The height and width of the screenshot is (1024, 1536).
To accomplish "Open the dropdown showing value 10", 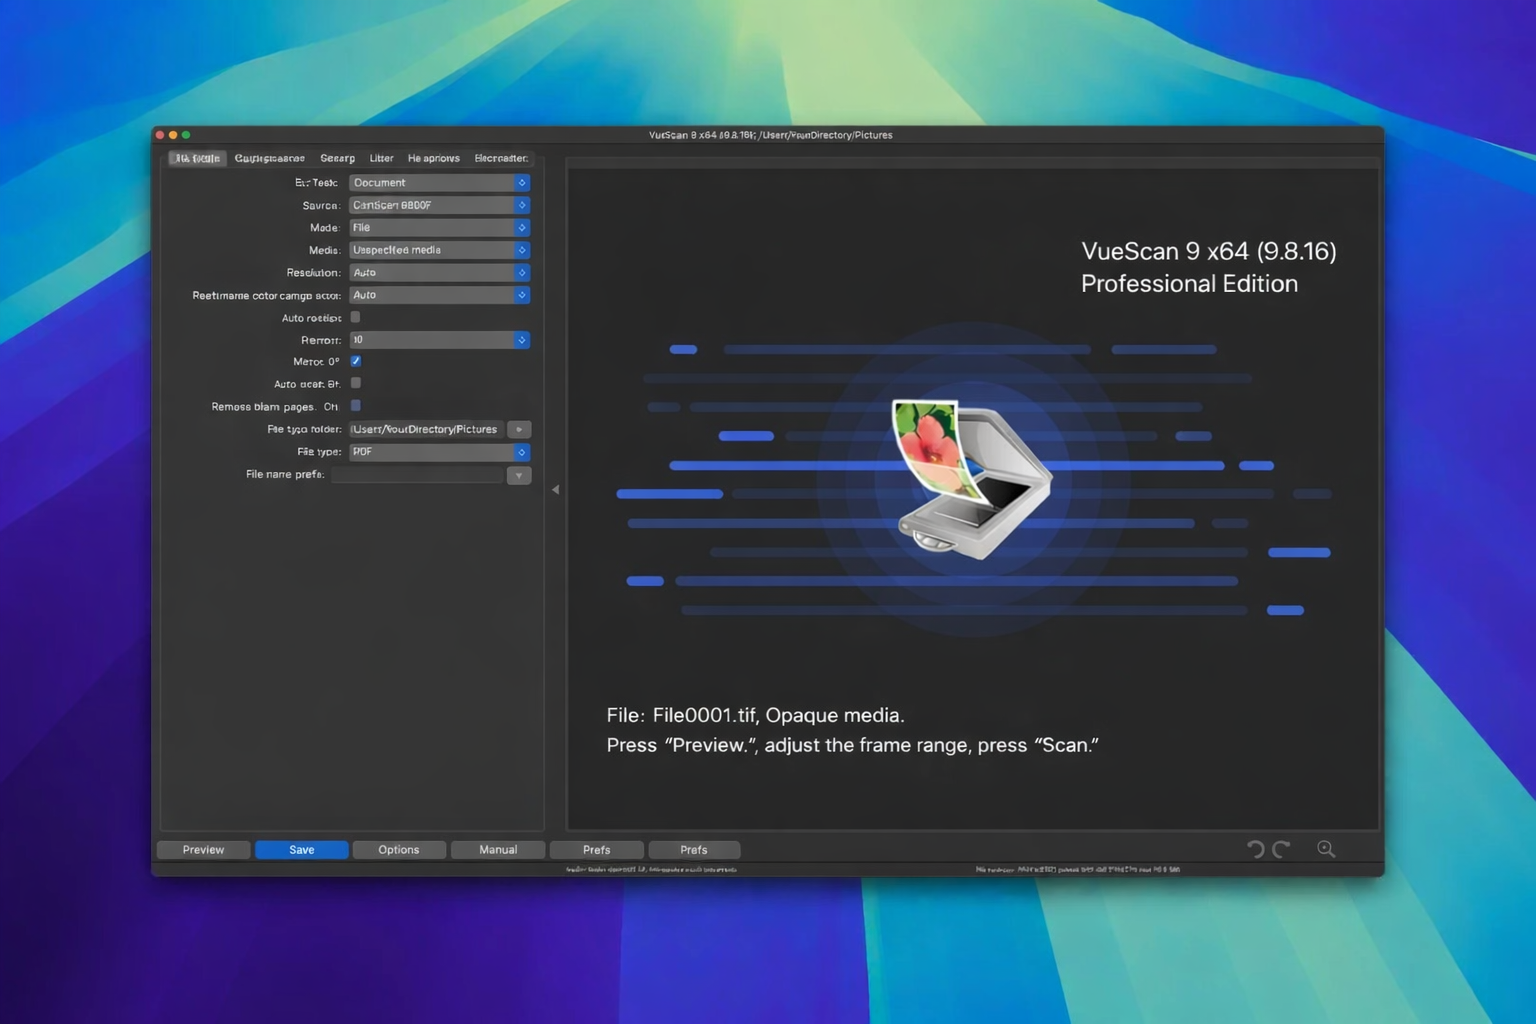I will [x=439, y=340].
